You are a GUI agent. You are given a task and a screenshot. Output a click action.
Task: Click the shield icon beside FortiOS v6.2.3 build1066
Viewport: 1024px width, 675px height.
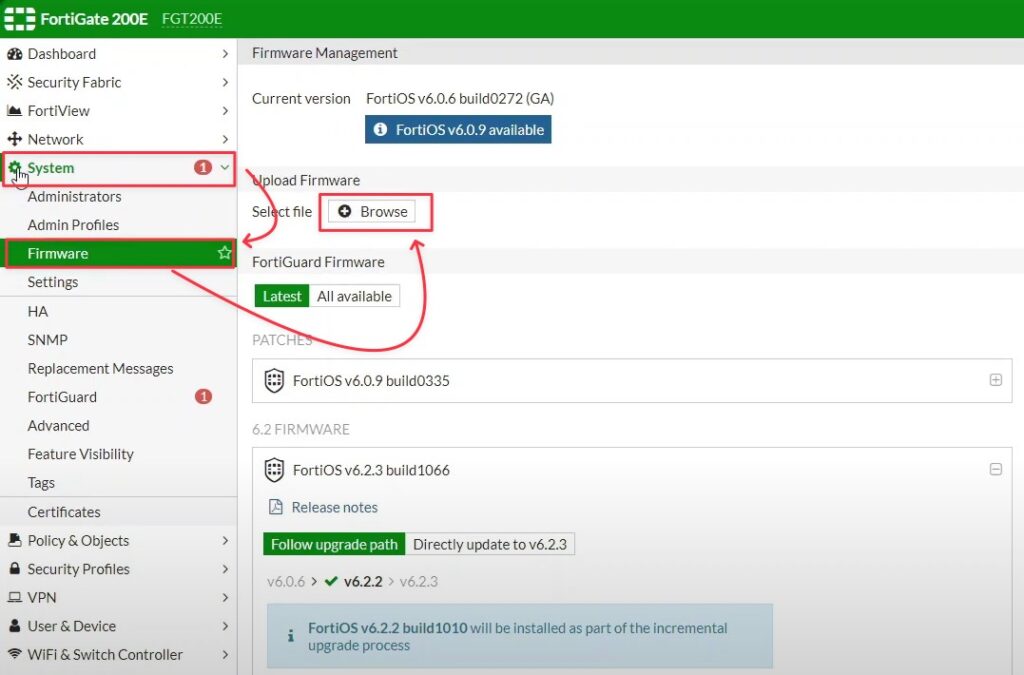coord(274,470)
